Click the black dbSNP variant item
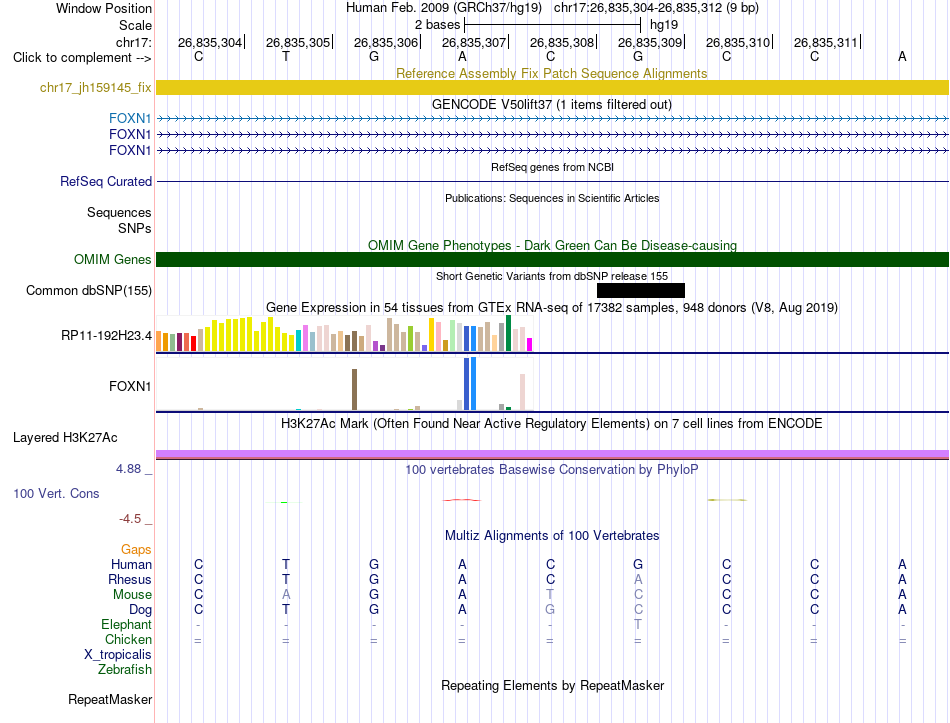The width and height of the screenshot is (950, 723). (640, 290)
